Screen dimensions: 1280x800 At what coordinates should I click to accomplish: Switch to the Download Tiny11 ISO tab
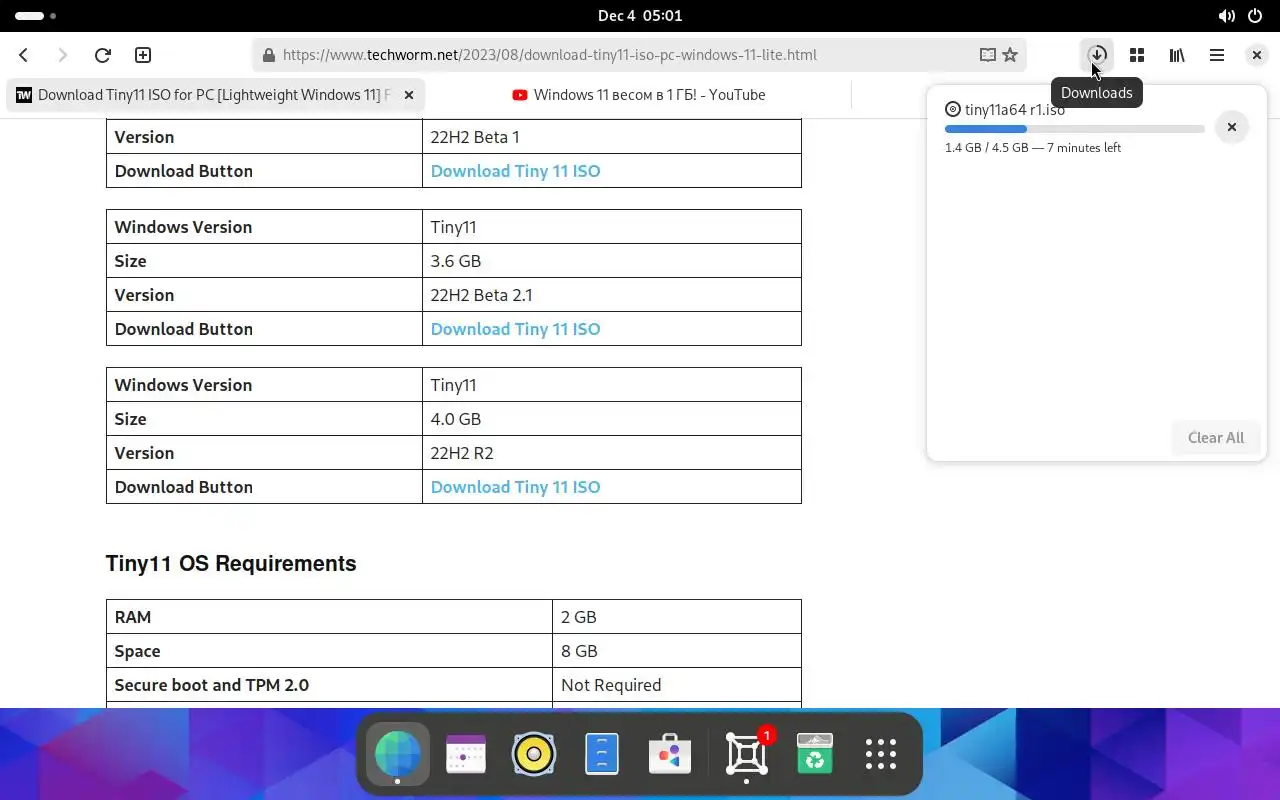215,95
